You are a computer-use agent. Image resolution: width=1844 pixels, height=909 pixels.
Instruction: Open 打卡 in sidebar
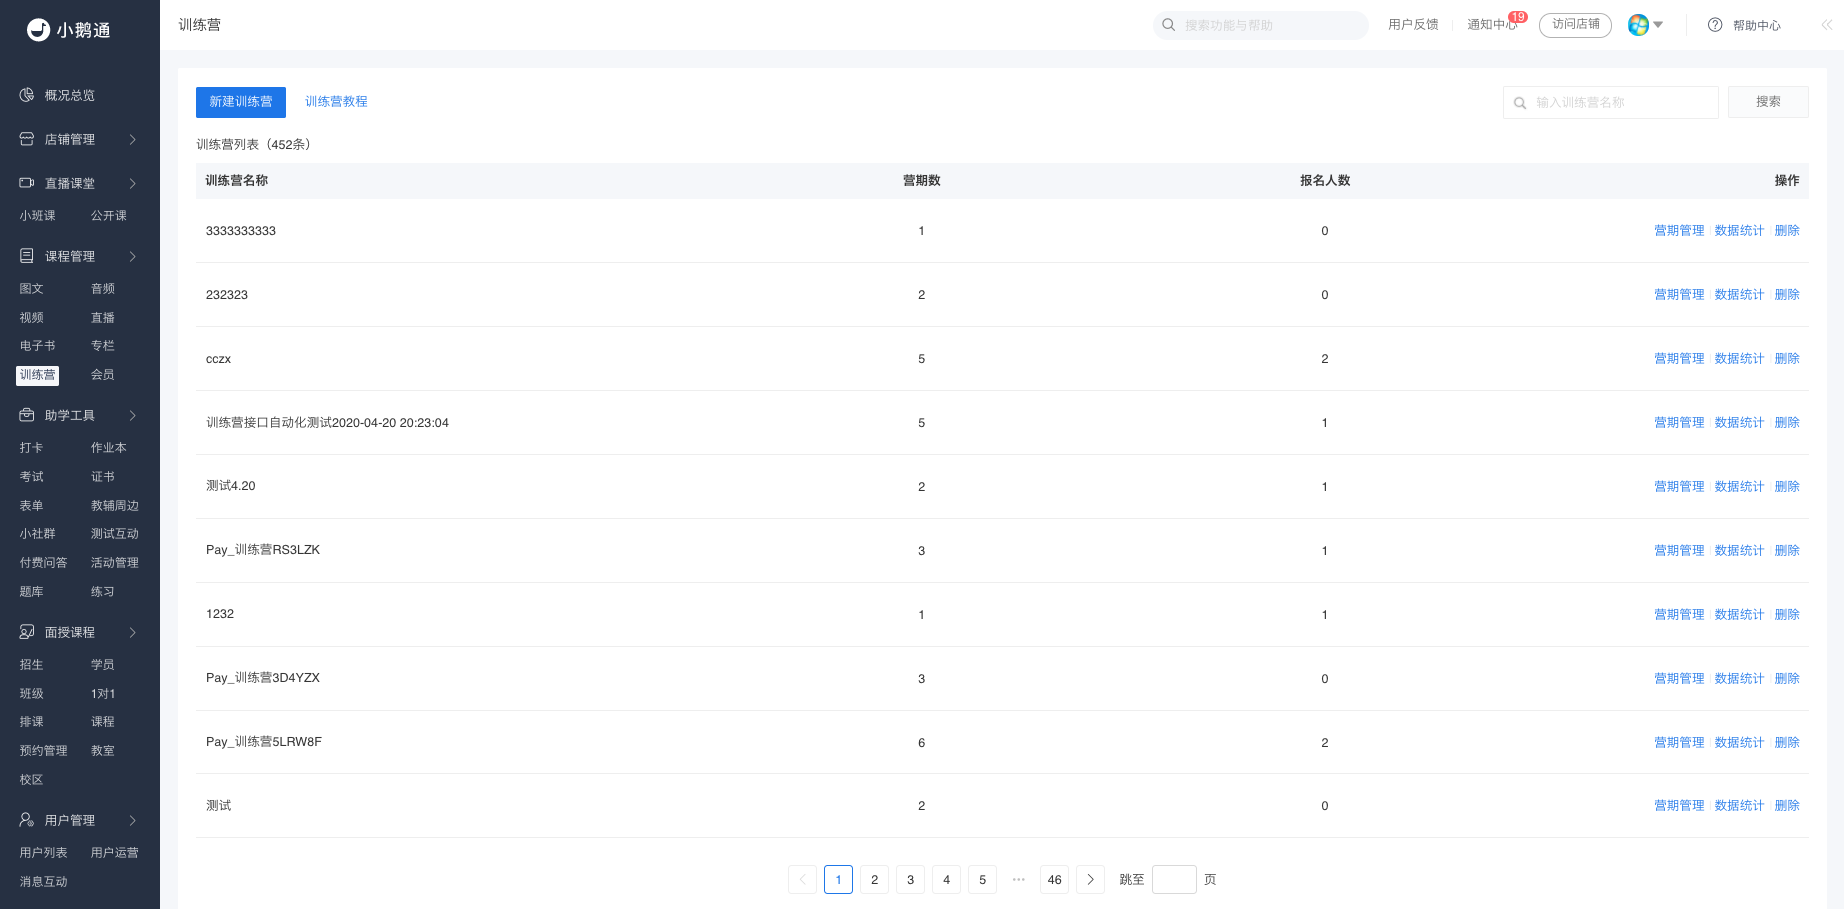coord(32,448)
